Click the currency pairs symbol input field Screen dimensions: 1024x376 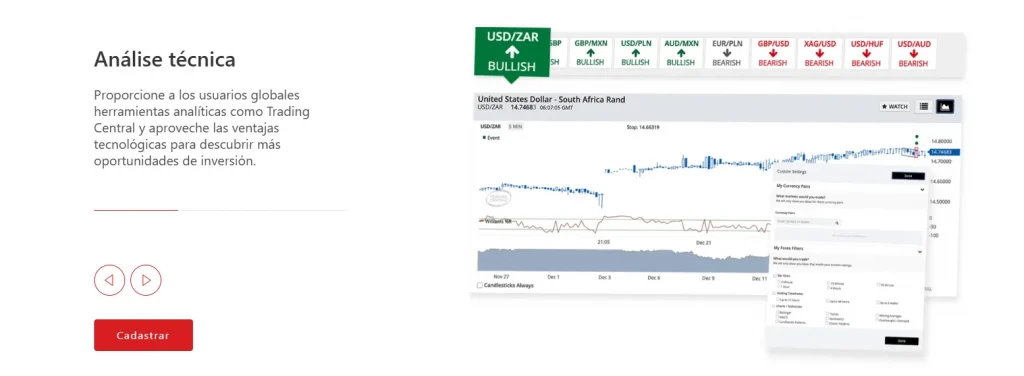808,223
